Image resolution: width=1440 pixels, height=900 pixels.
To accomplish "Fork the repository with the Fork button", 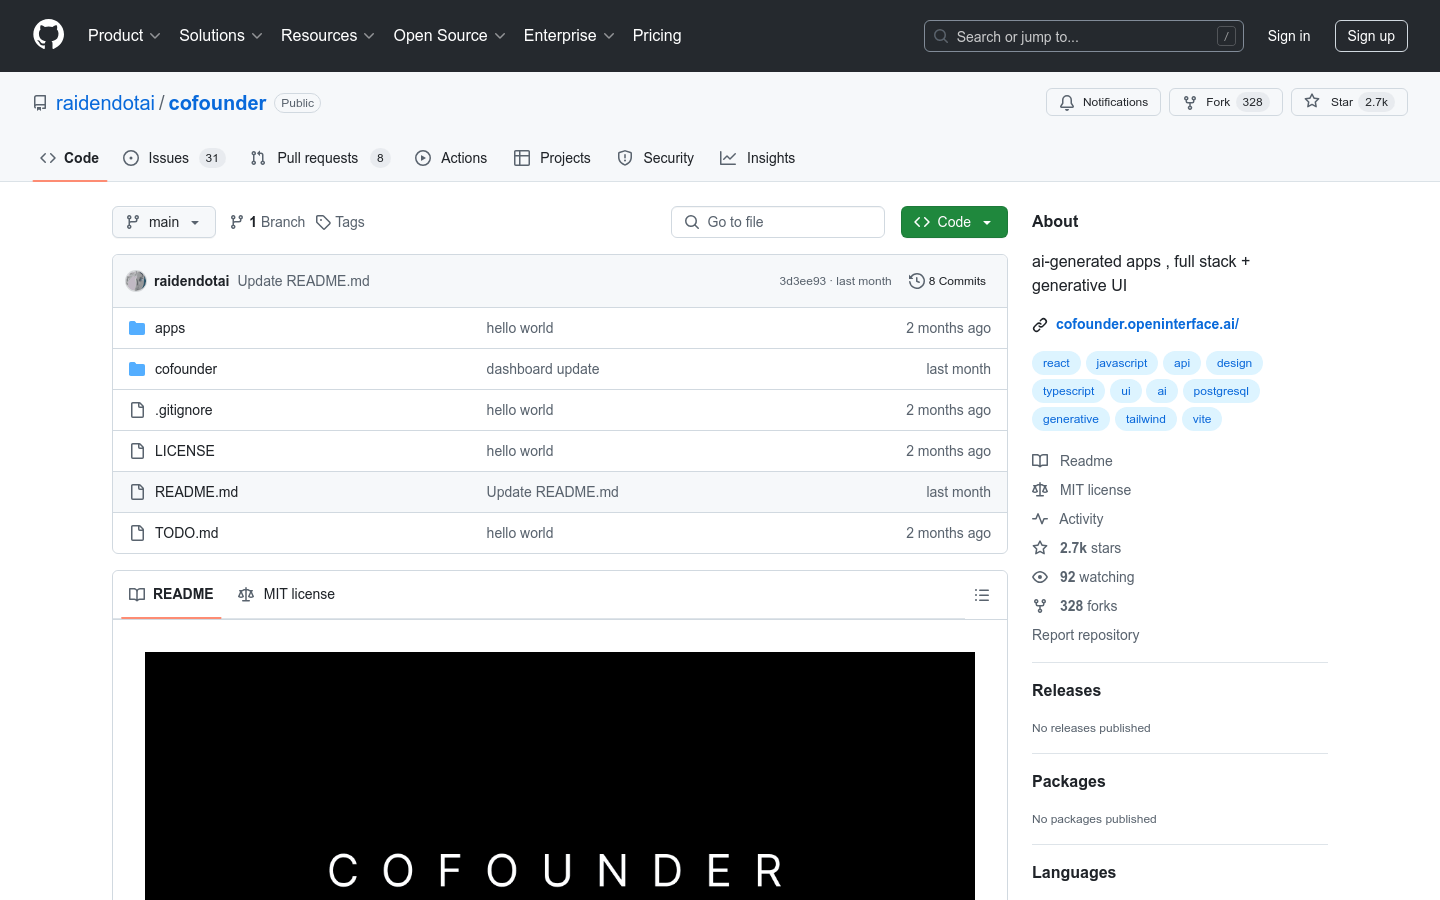I will point(1225,102).
